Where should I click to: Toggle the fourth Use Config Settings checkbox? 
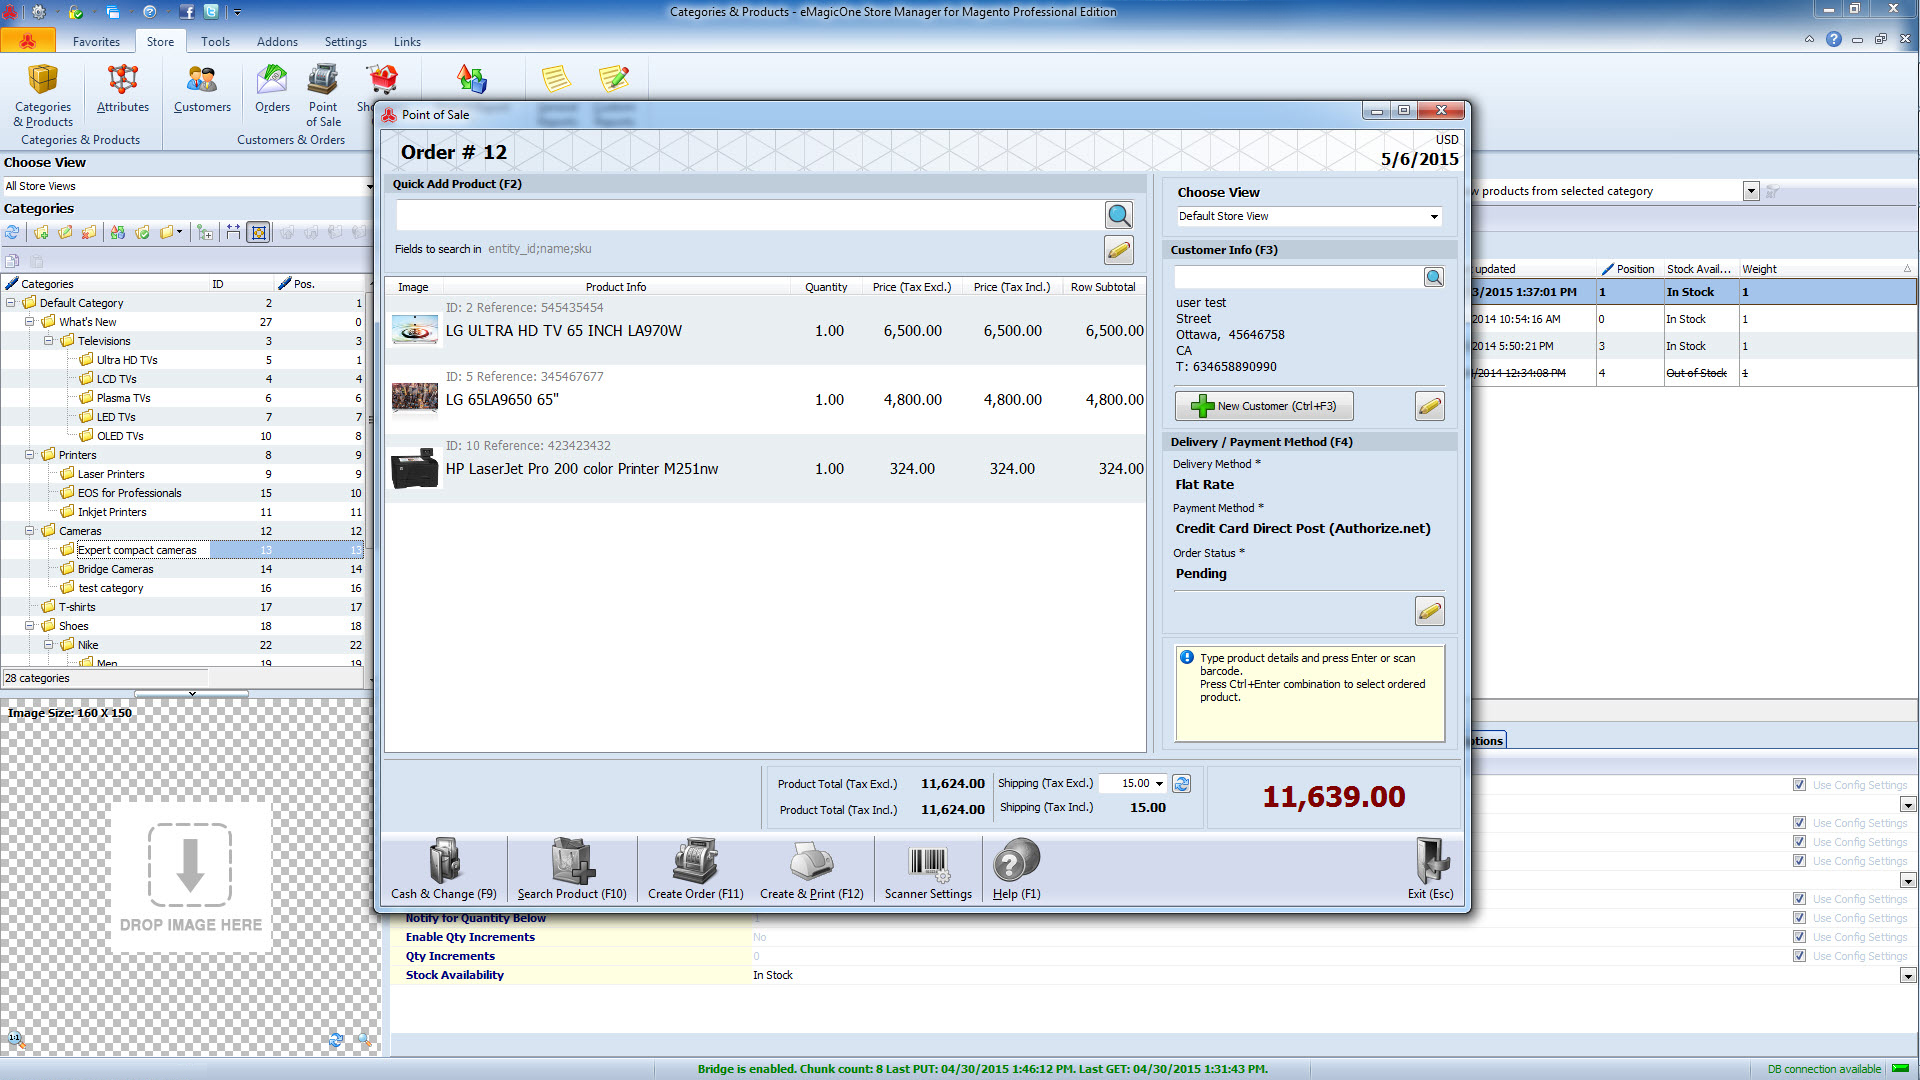tap(1799, 861)
